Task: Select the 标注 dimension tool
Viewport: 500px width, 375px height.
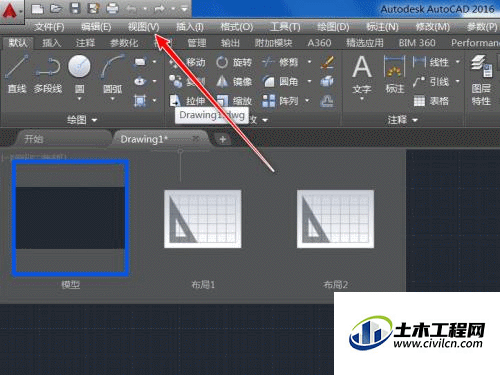Action: pos(395,75)
